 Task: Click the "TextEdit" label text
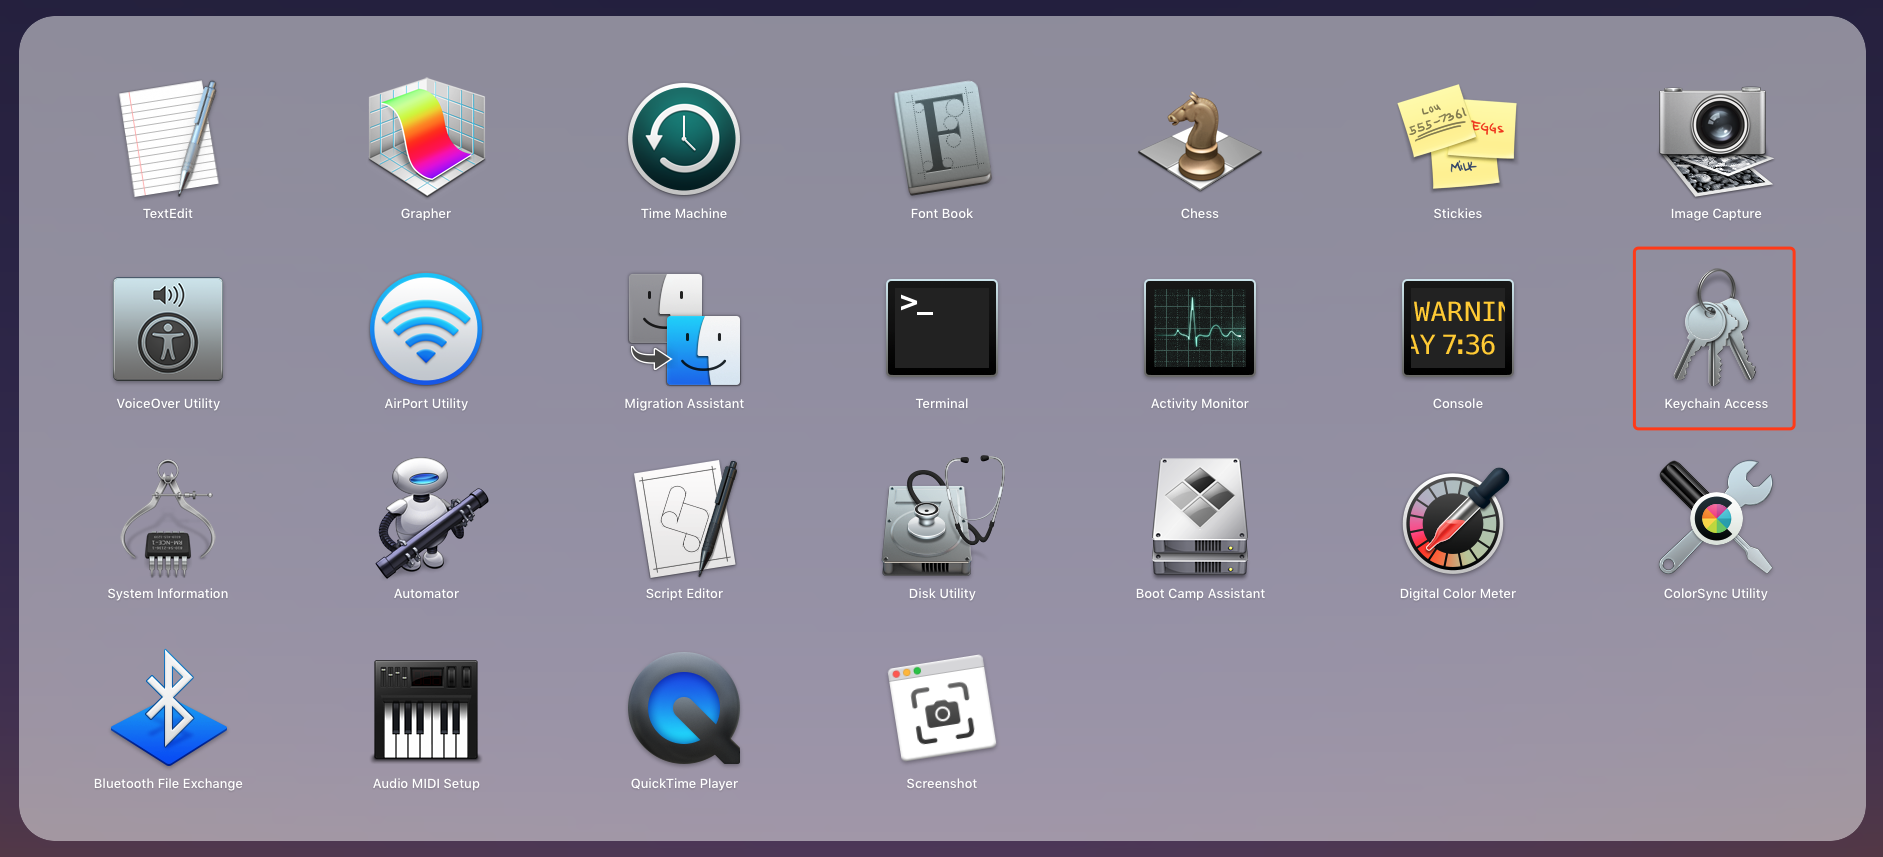[x=168, y=214]
